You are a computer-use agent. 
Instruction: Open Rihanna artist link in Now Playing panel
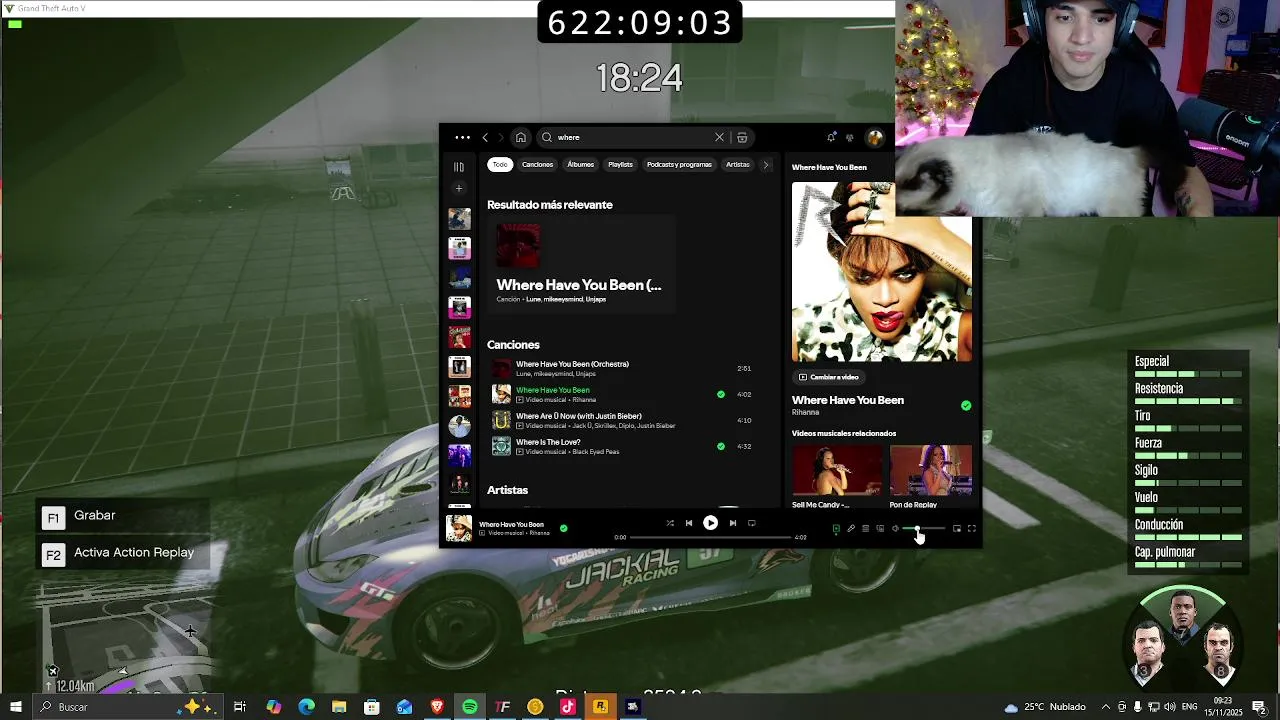tap(805, 412)
